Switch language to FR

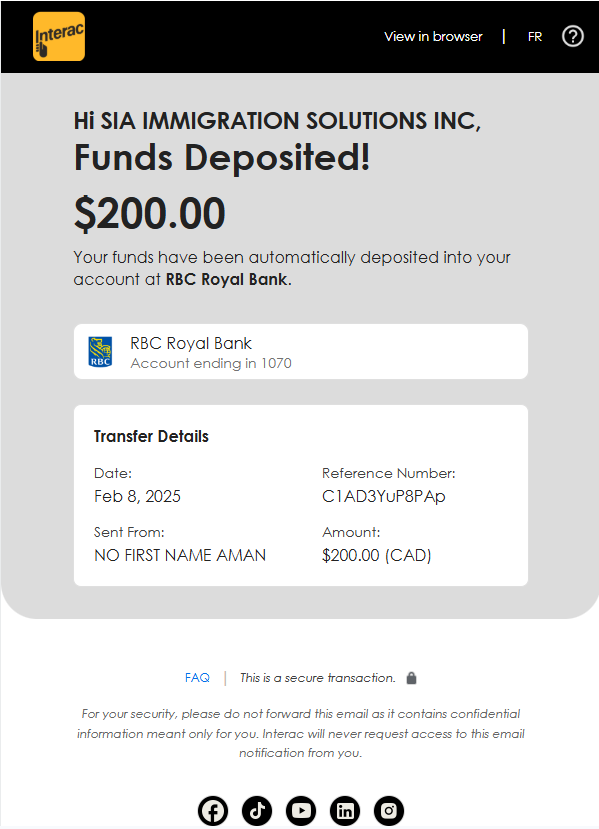click(x=535, y=36)
